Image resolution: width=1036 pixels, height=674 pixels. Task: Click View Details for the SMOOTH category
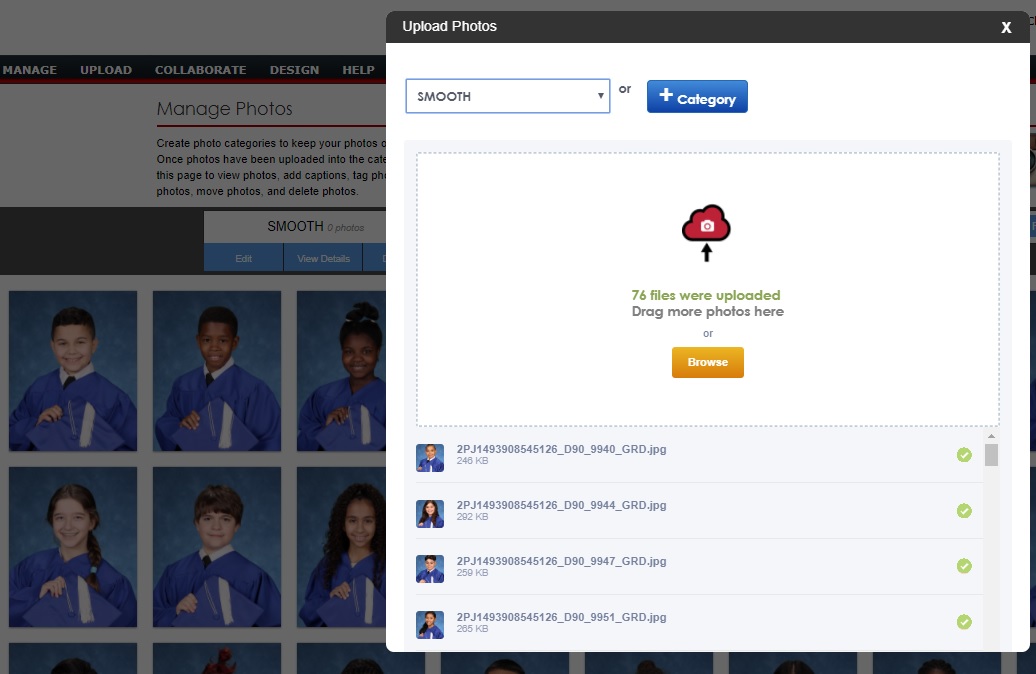323,258
